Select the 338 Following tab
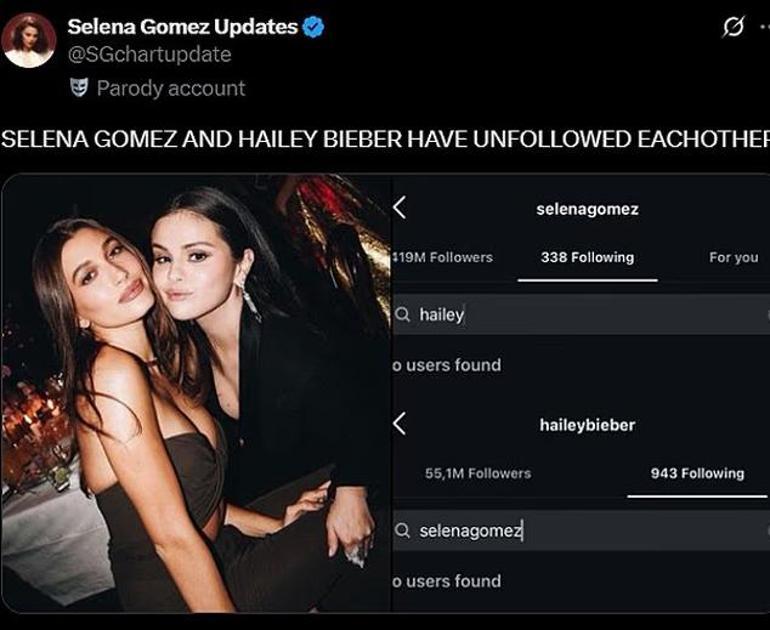 [587, 257]
